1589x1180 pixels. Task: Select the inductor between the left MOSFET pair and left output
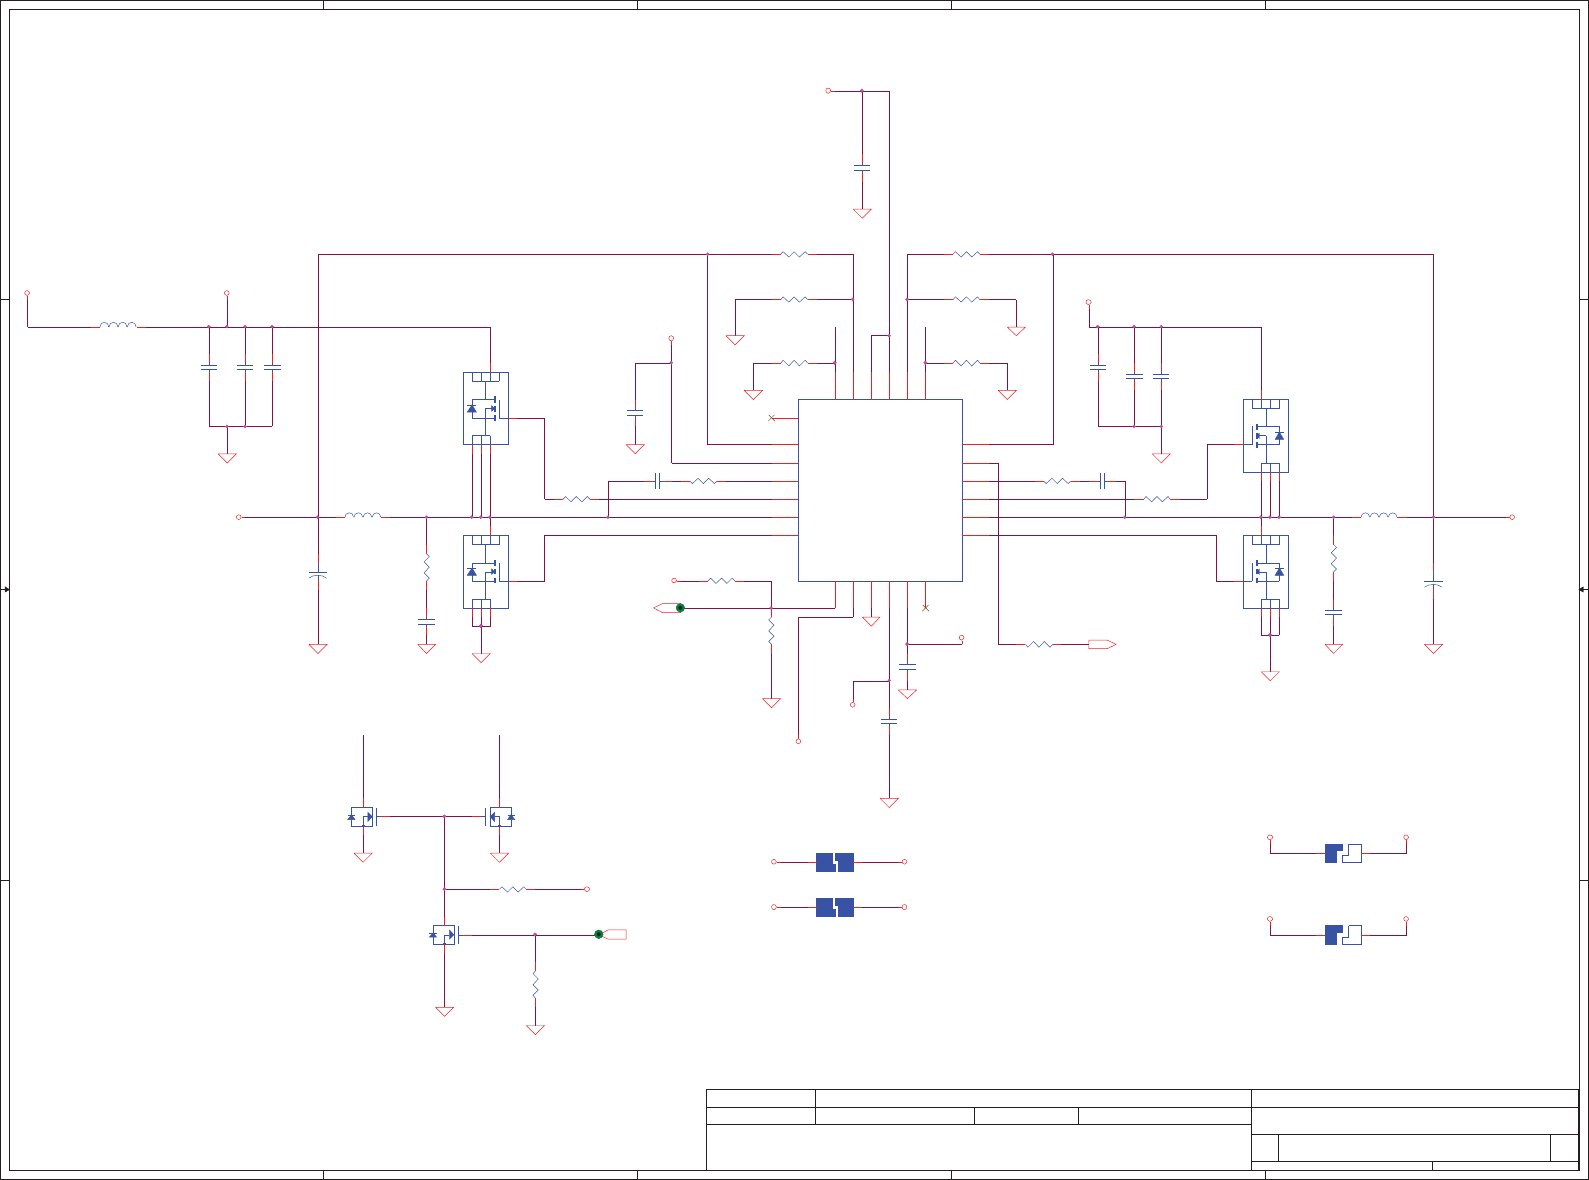tap(363, 515)
